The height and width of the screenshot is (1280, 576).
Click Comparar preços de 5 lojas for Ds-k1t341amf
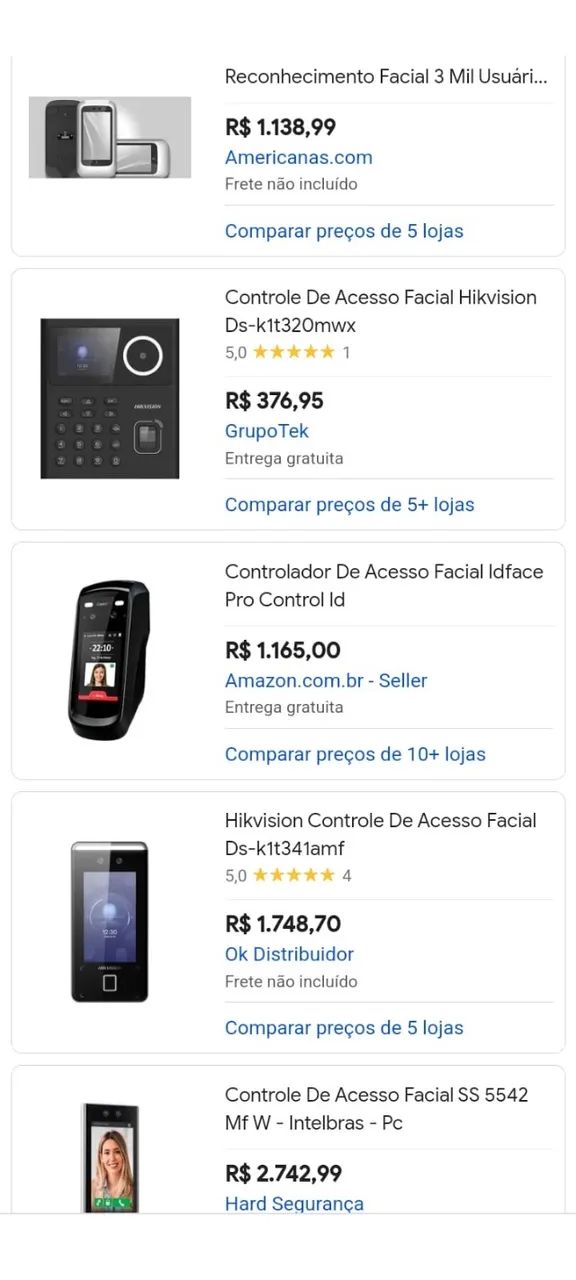click(x=344, y=1027)
